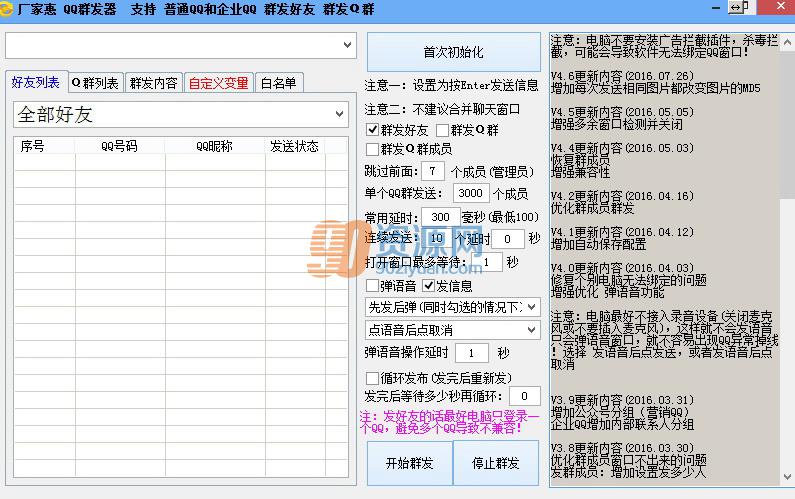Image resolution: width=795 pixels, height=499 pixels.
Task: Click the changelog scrollbar down arrow
Action: (787, 477)
